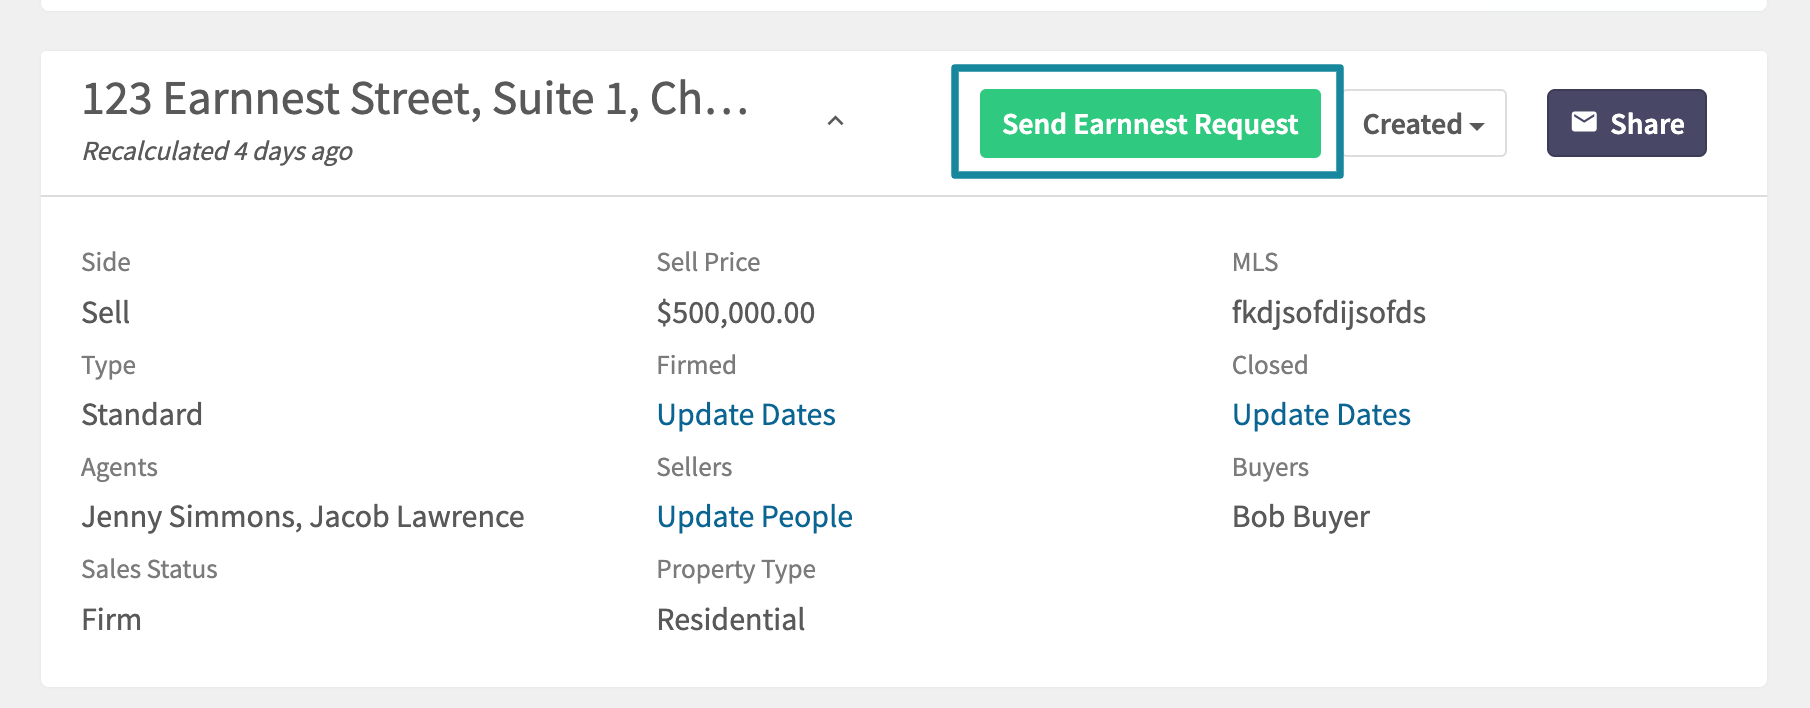
Task: Click the Firm sales status value
Action: [111, 620]
